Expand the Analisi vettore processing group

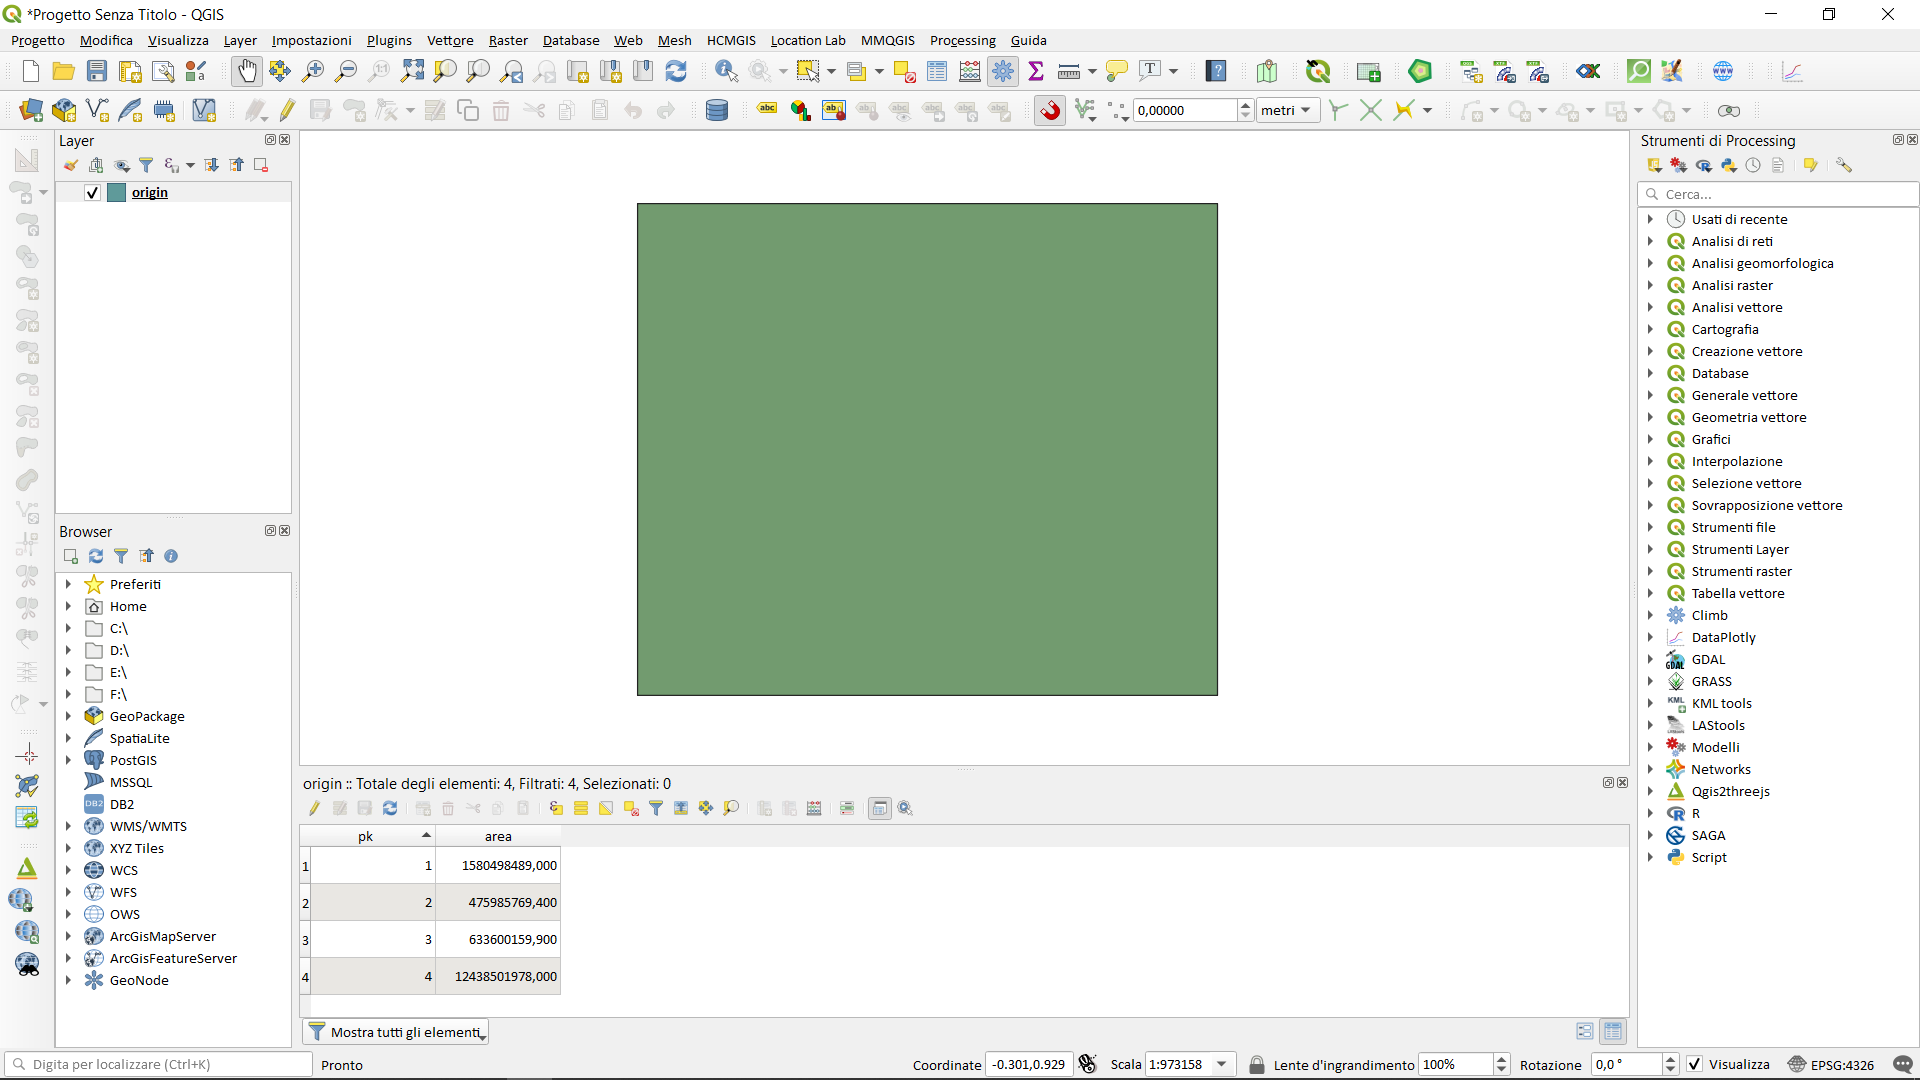pos(1650,307)
